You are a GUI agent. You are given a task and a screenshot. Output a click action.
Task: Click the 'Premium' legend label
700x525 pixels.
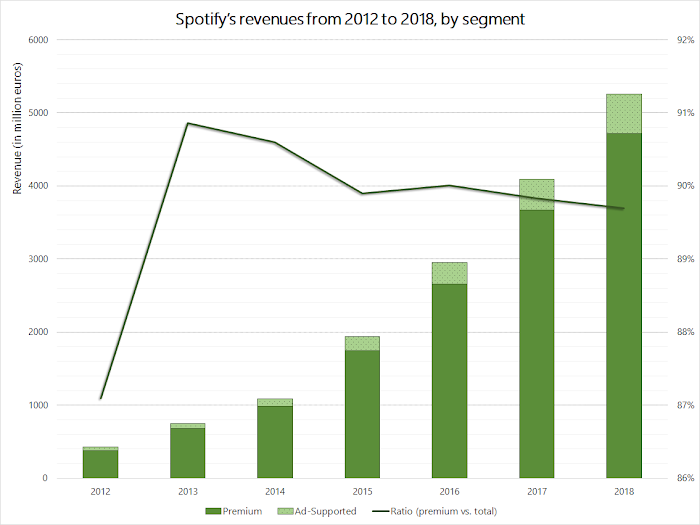(242, 511)
